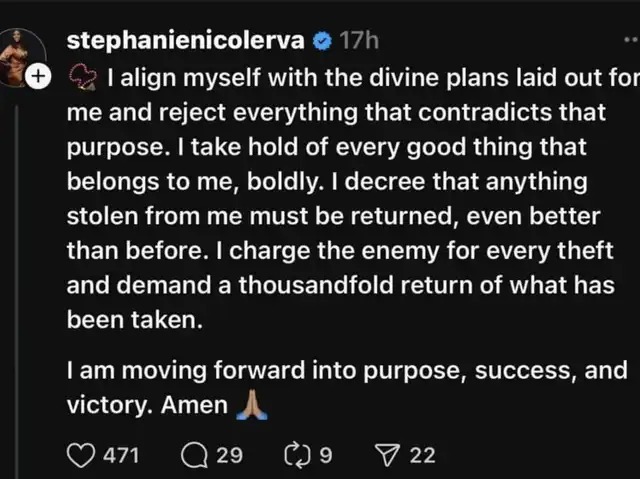
Task: Open the three-dot more options menu
Action: click(630, 41)
